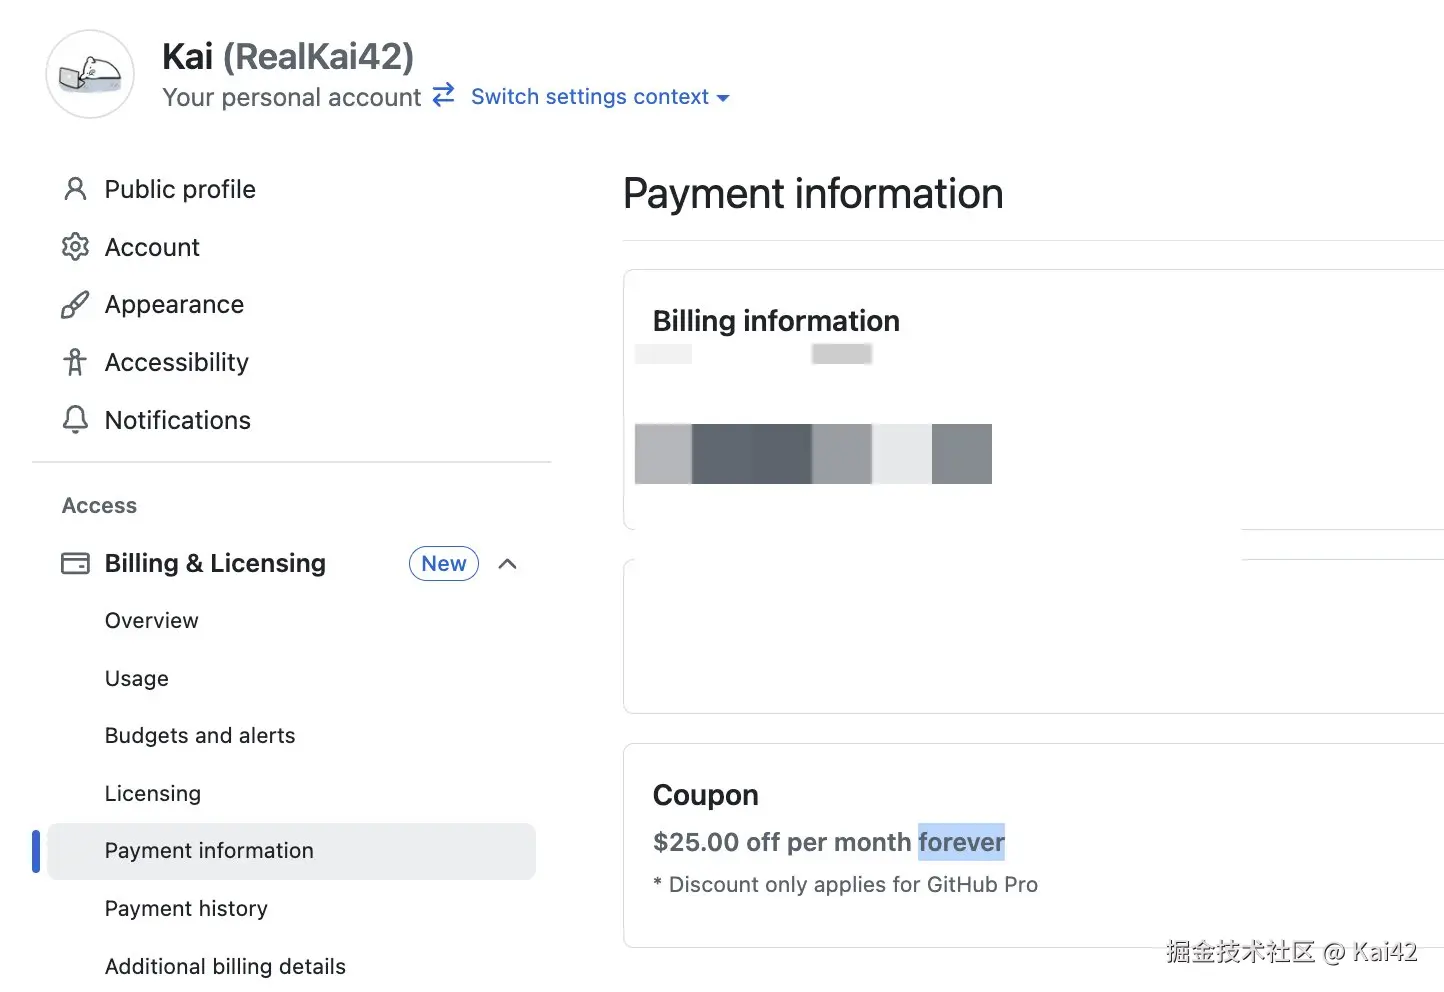View Payment history
Image resolution: width=1444 pixels, height=992 pixels.
pyautogui.click(x=186, y=909)
